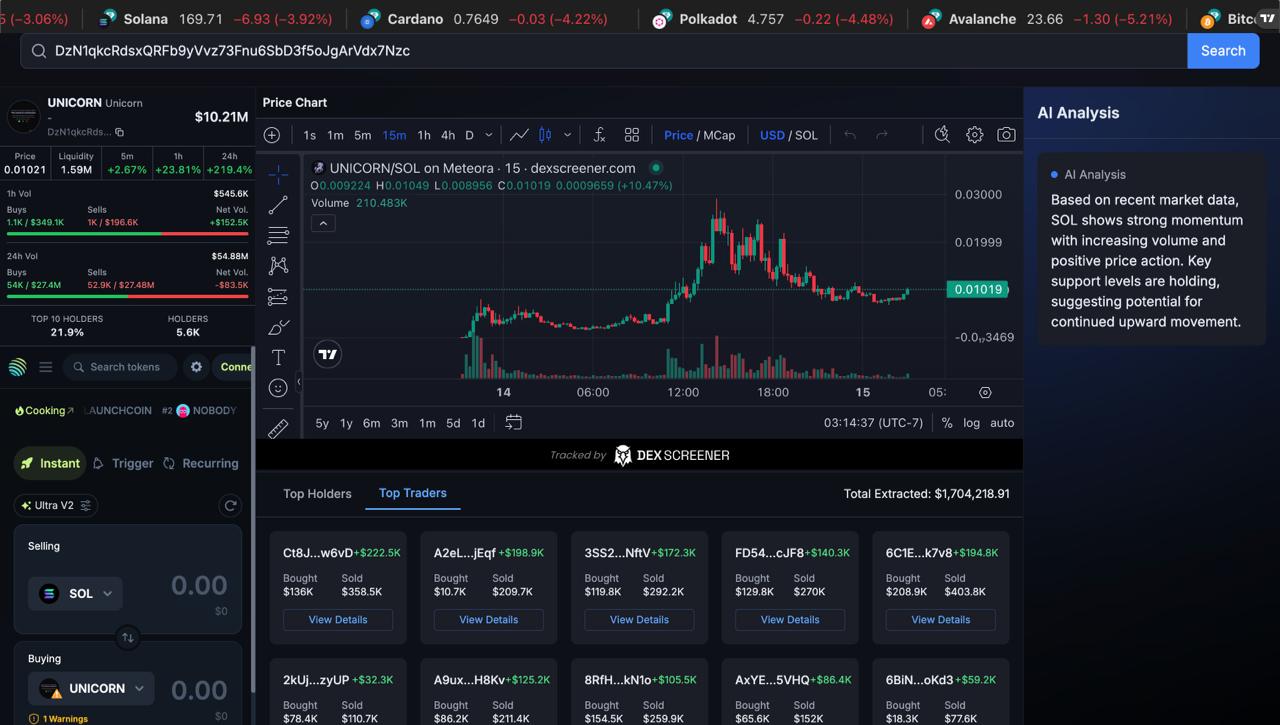Expand the timeframe dropdown arrow
Viewport: 1280px width, 725px height.
(x=489, y=135)
